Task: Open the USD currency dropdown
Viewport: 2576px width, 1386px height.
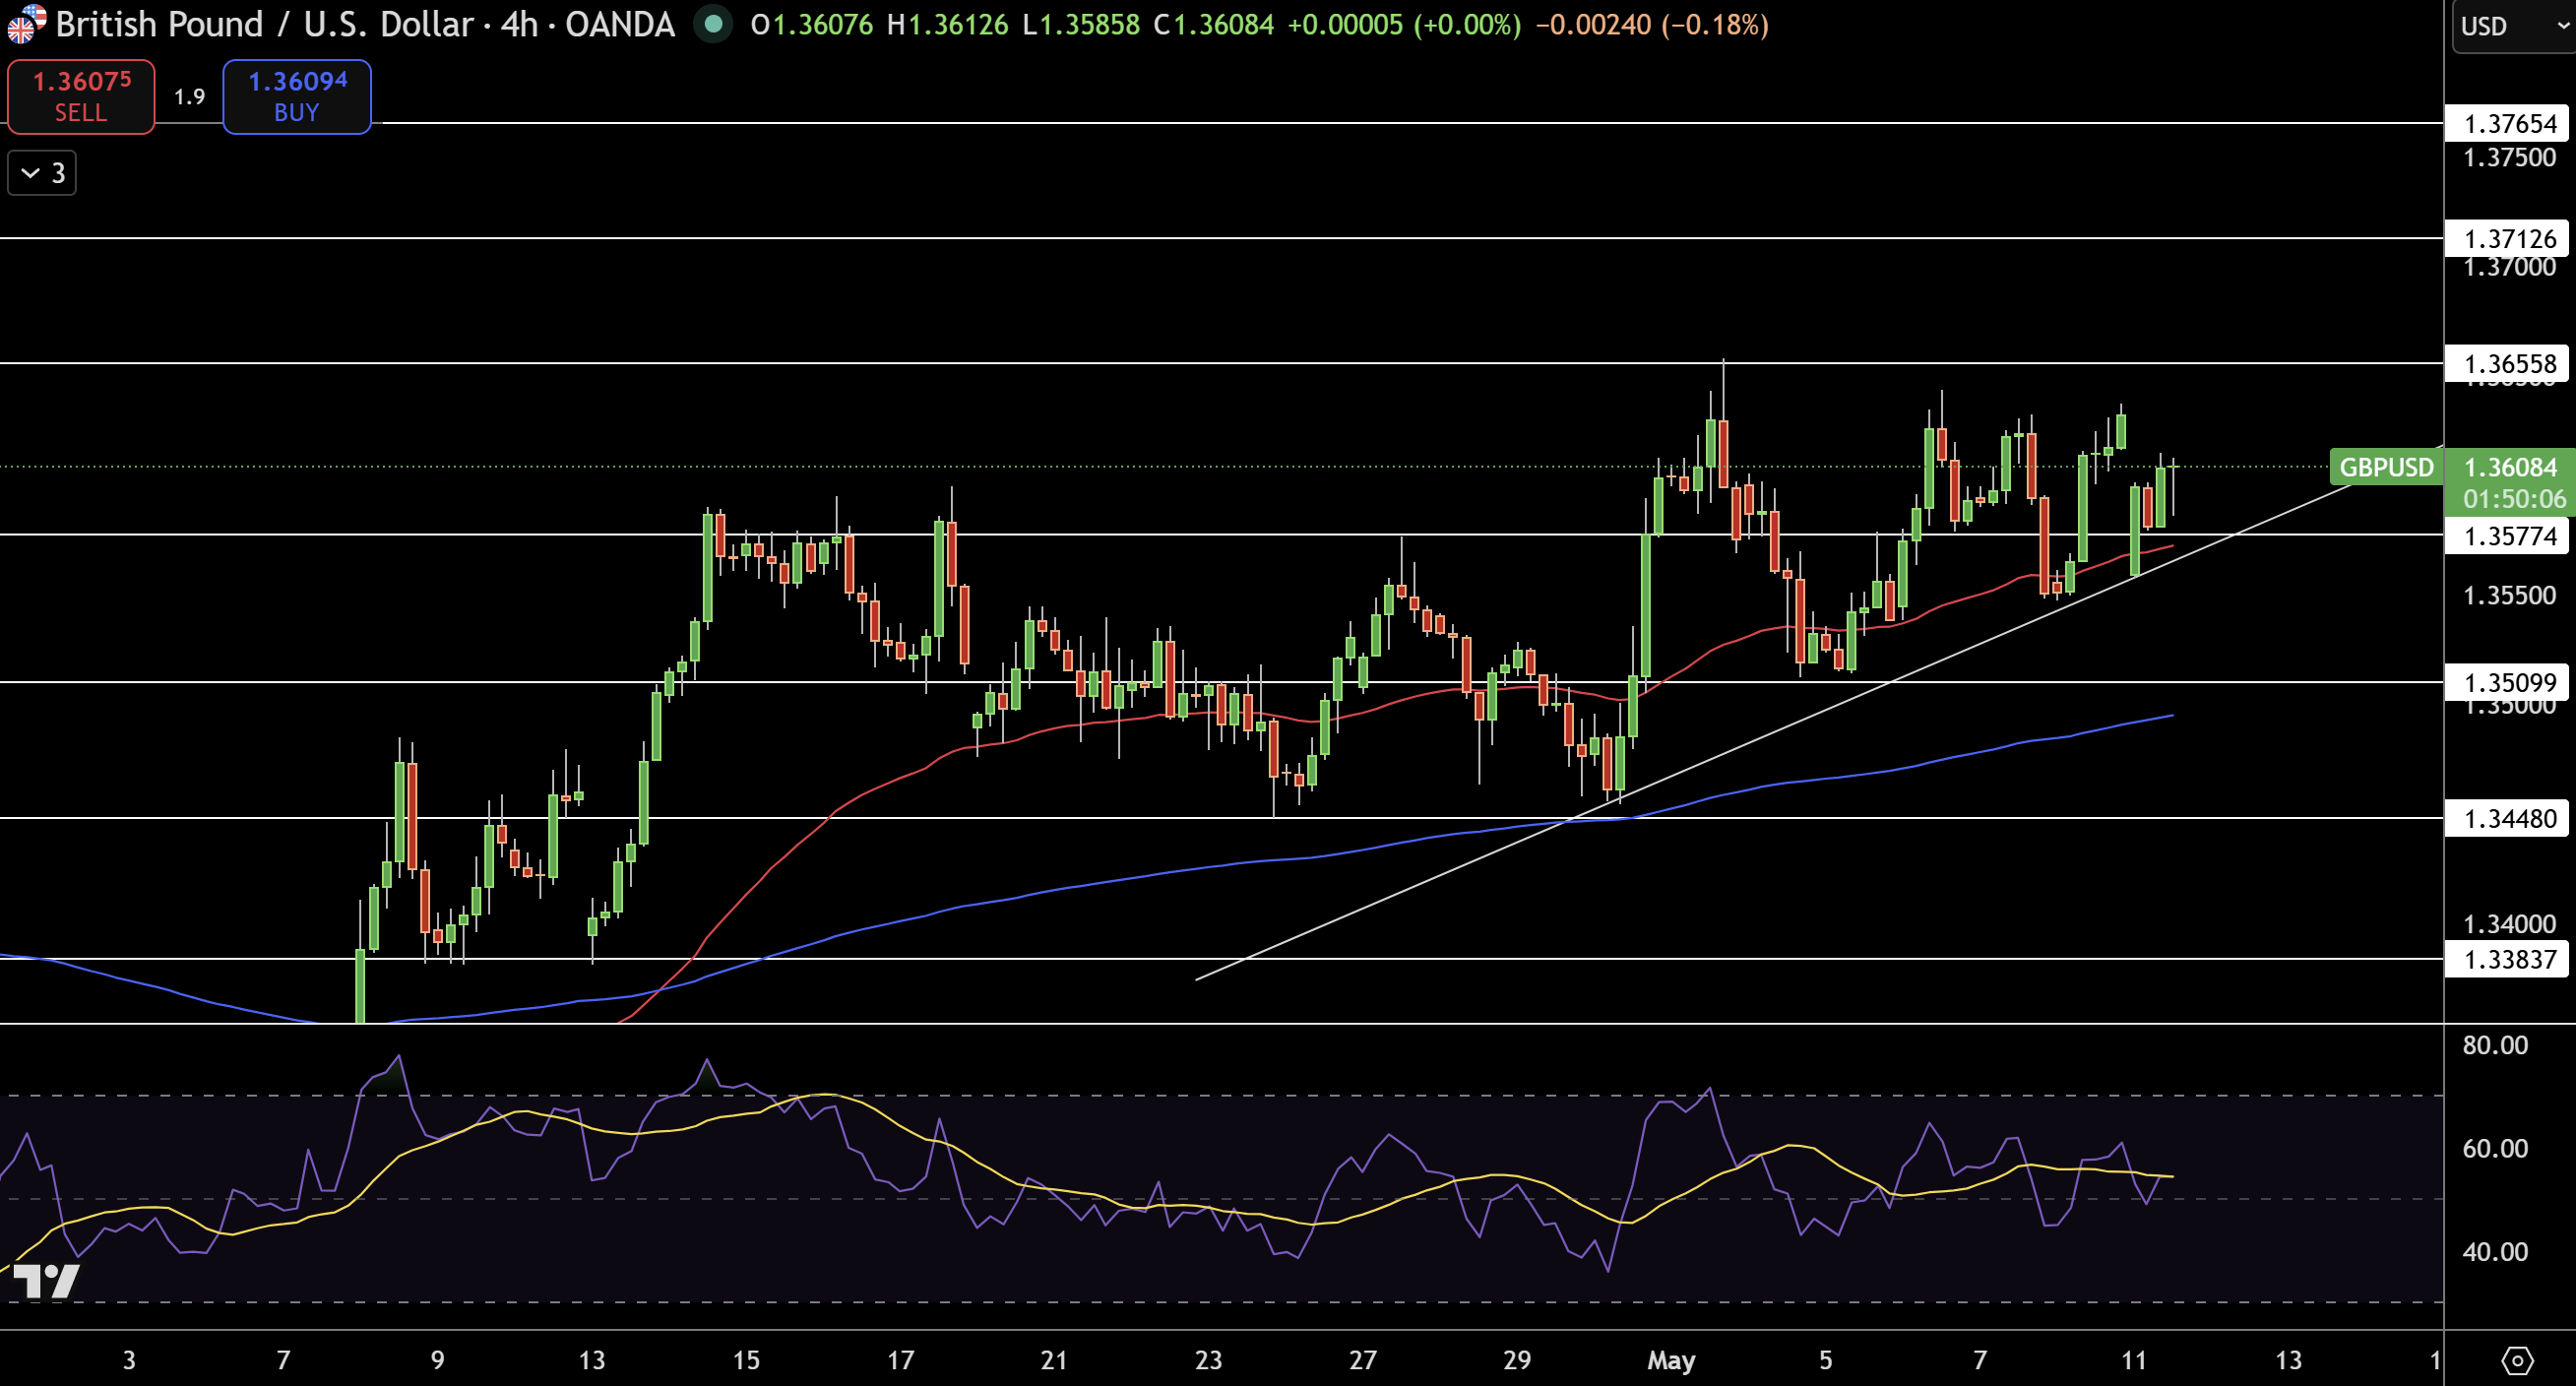Action: (2514, 26)
